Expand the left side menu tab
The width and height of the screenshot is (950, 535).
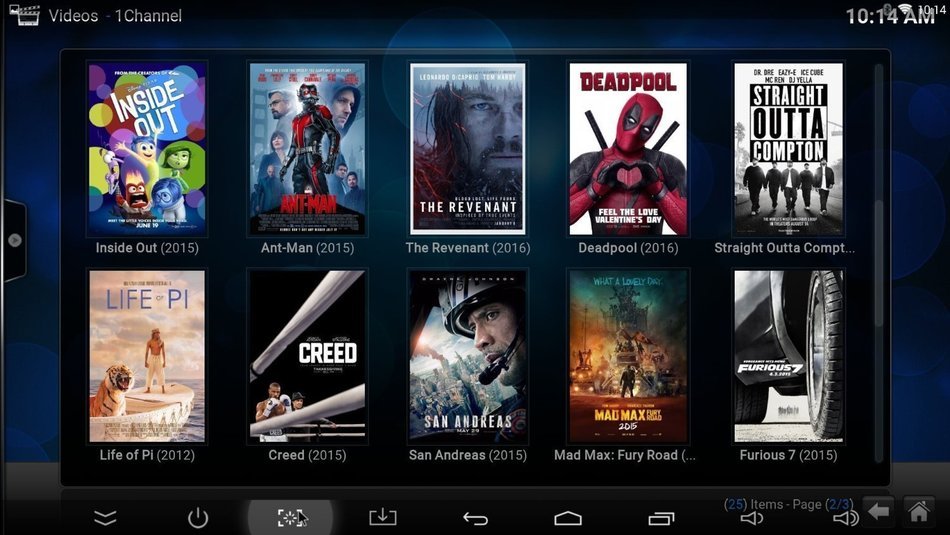tap(15, 240)
